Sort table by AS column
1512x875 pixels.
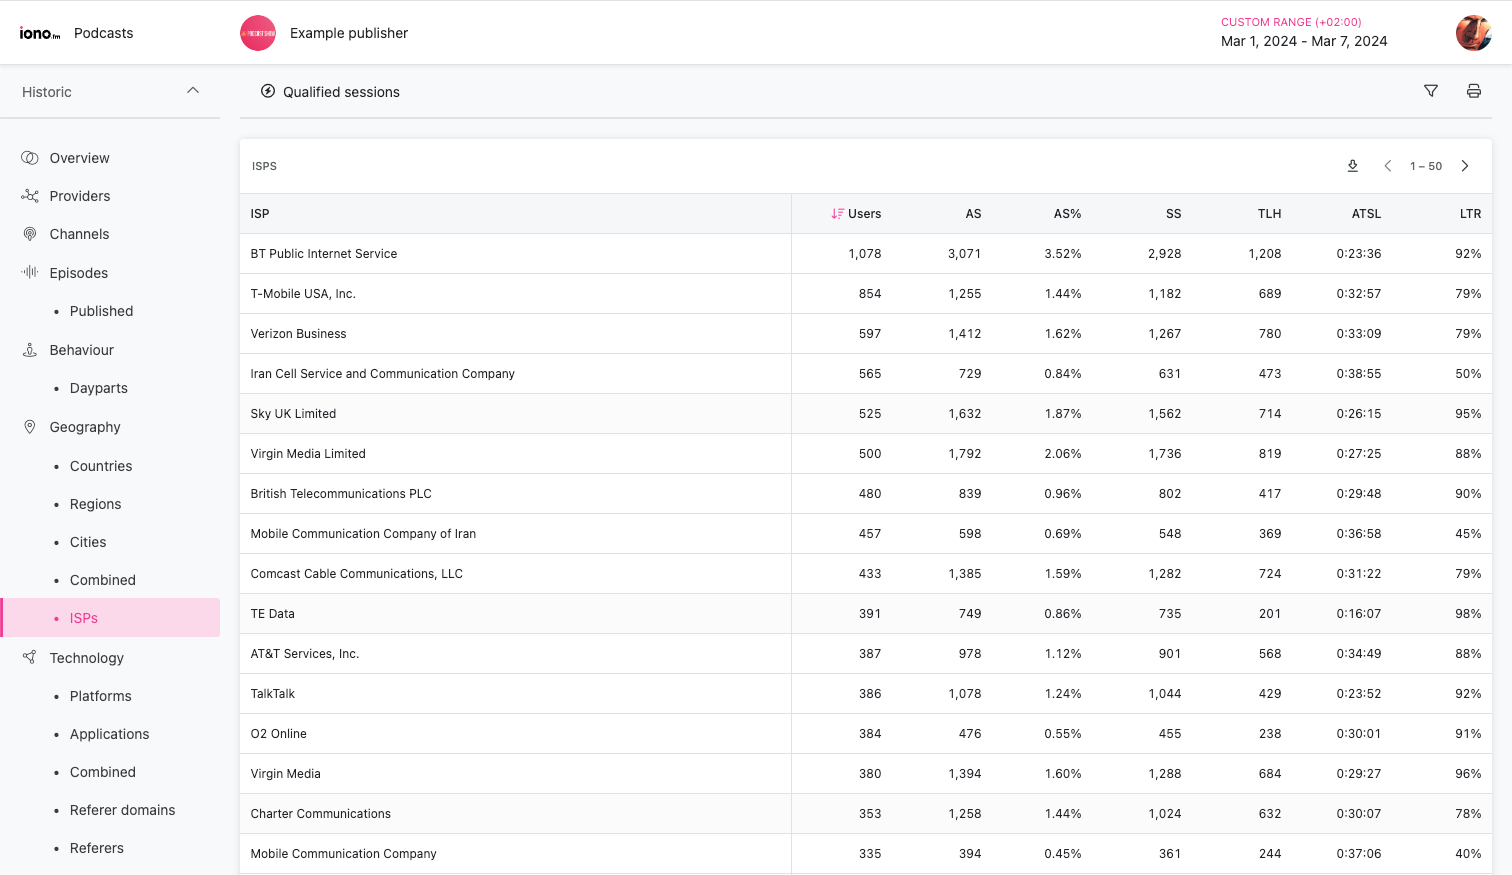[x=973, y=214]
